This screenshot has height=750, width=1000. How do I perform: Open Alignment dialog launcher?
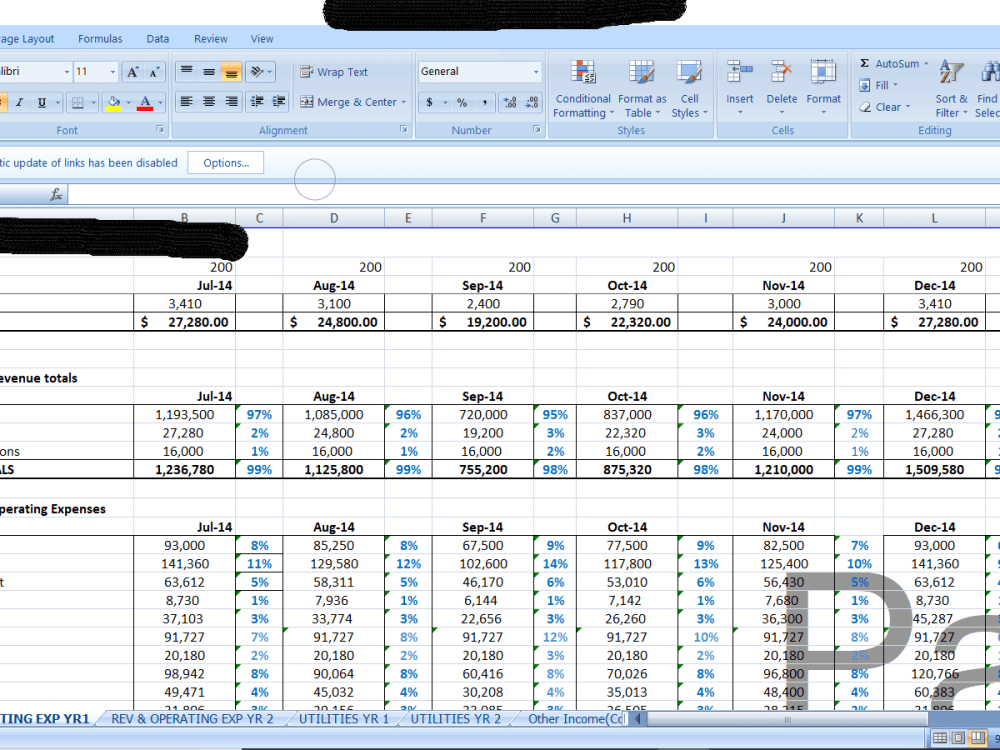(403, 129)
